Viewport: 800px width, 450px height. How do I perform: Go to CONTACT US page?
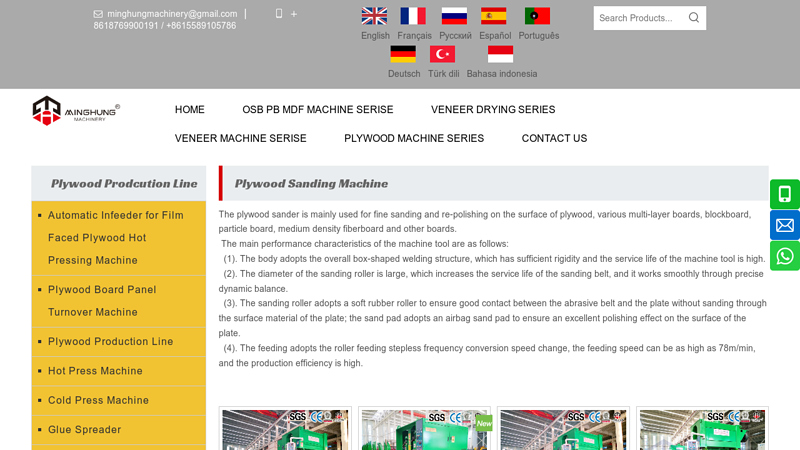[x=554, y=139]
